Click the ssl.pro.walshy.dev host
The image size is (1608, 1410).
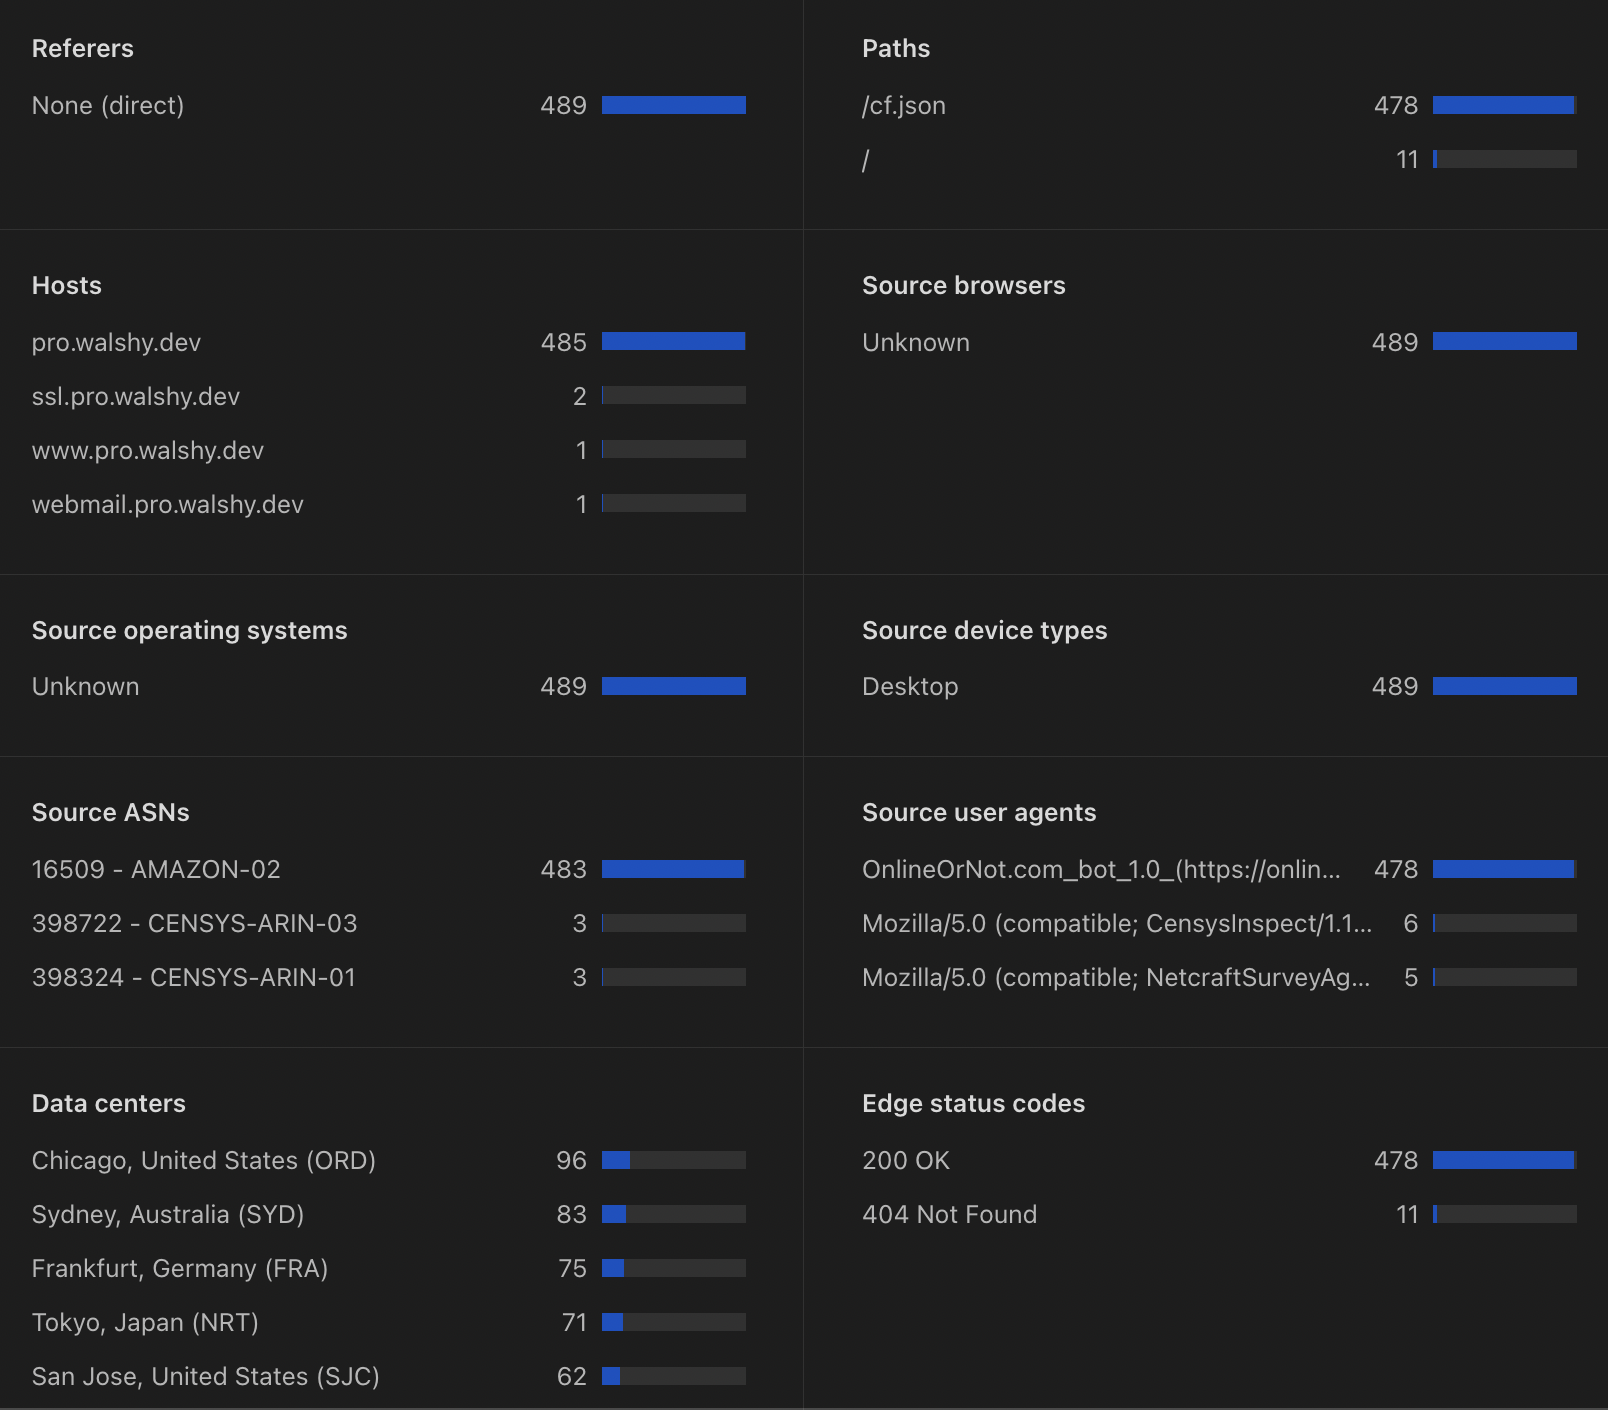pyautogui.click(x=136, y=397)
